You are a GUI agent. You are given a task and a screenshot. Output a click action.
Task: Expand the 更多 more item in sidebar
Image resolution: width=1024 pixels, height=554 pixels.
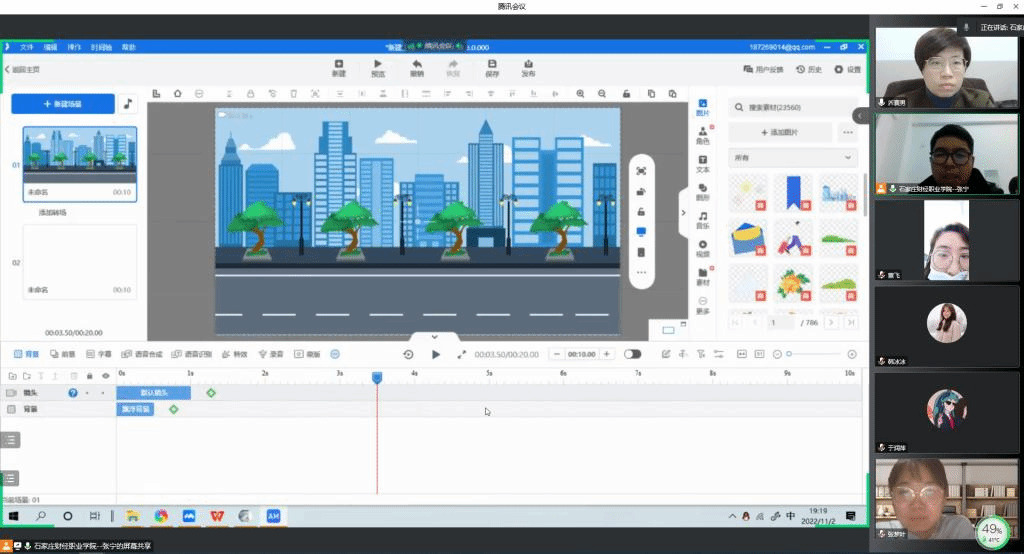703,305
